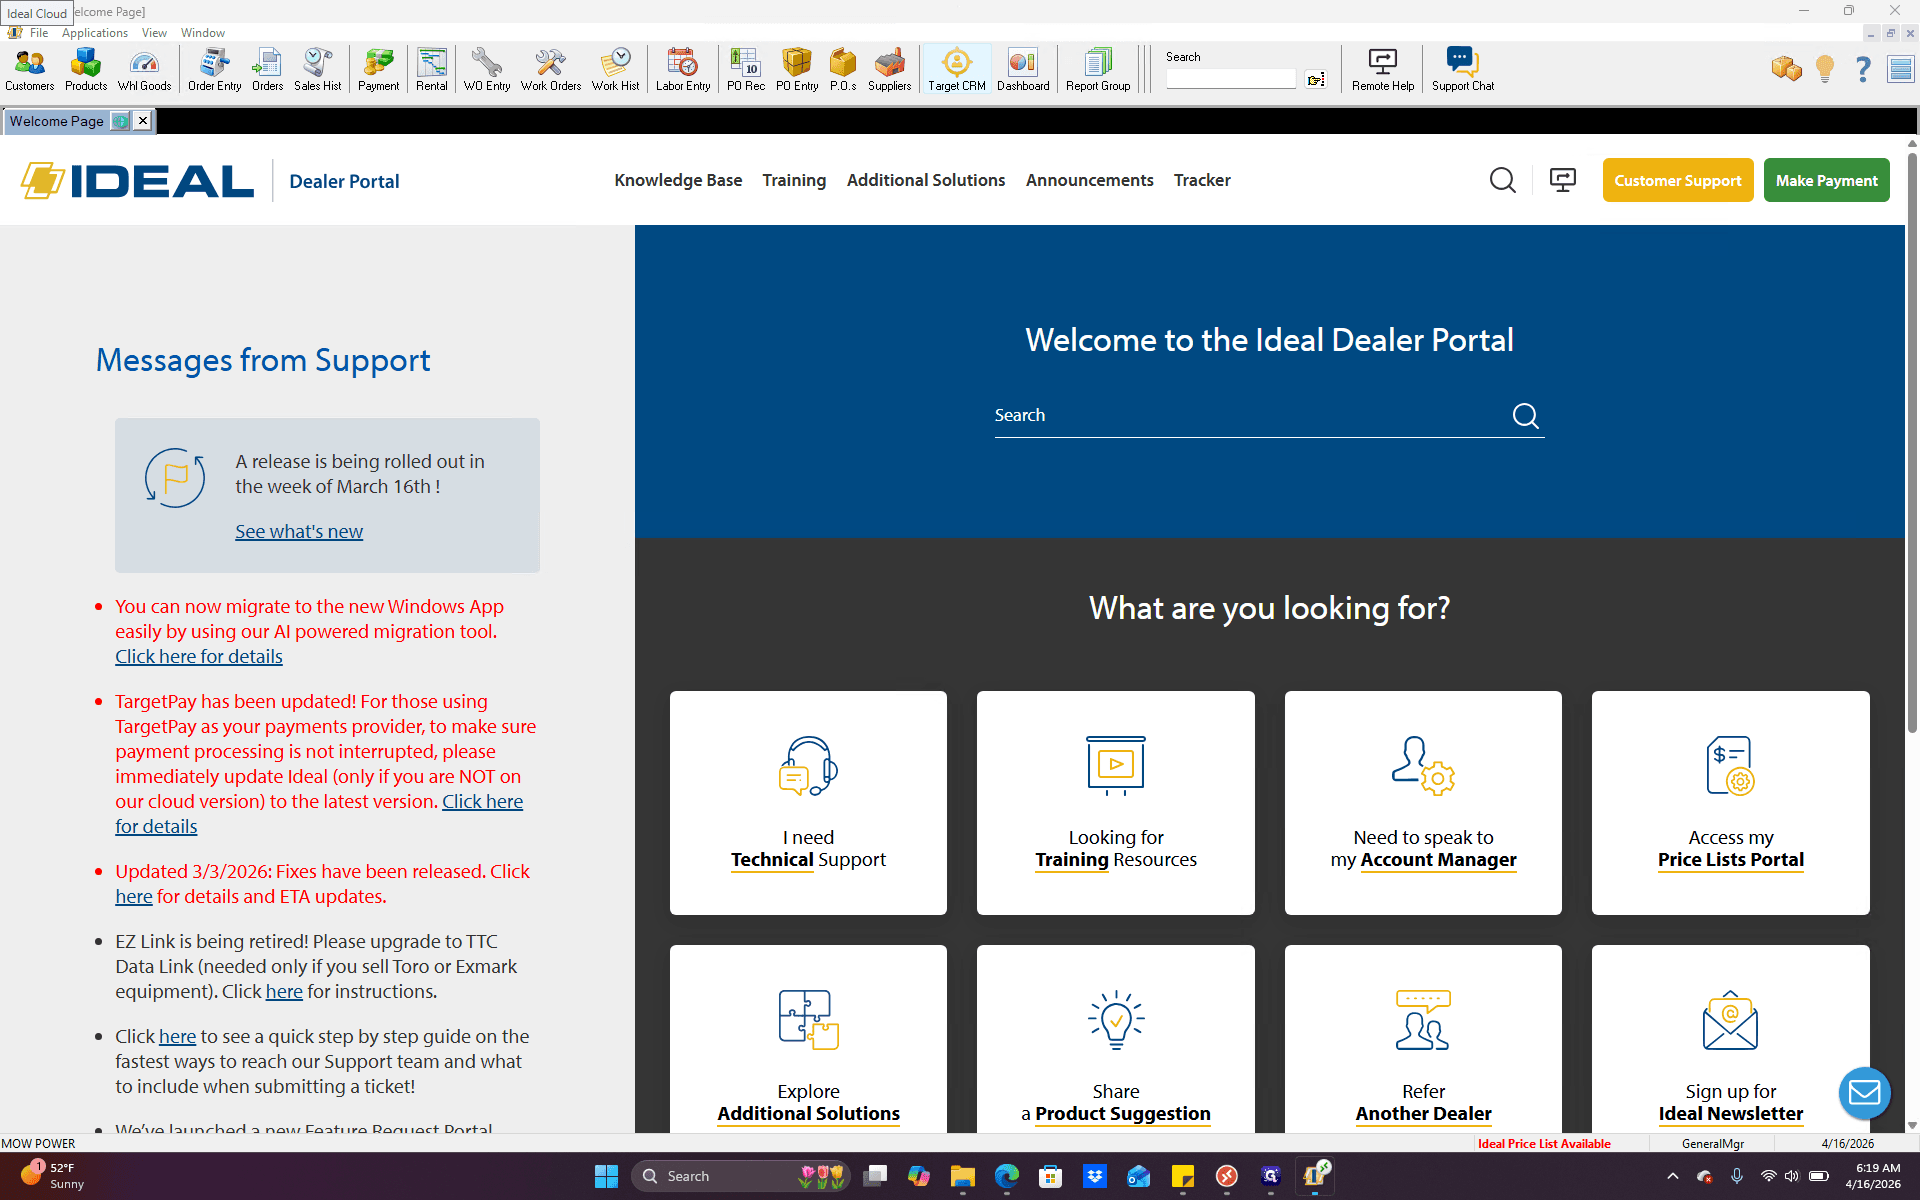Open the Announcements navigation item
The image size is (1920, 1200).
[x=1089, y=180]
